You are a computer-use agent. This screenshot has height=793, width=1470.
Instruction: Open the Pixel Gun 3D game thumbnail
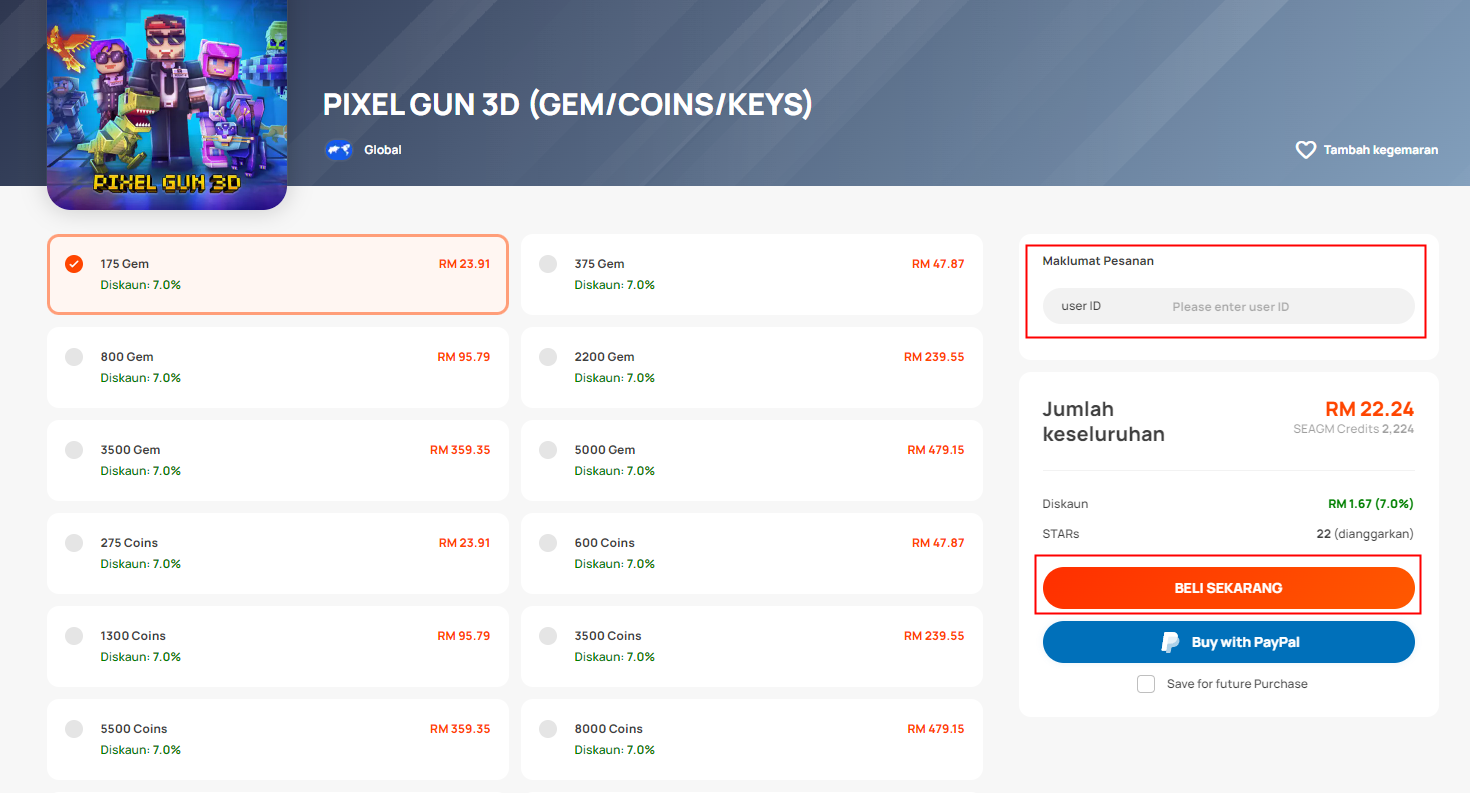pyautogui.click(x=167, y=104)
